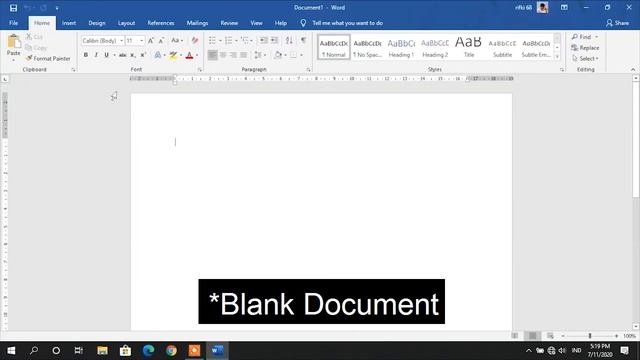
Task: Increase paragraph indent
Action: 275,40
